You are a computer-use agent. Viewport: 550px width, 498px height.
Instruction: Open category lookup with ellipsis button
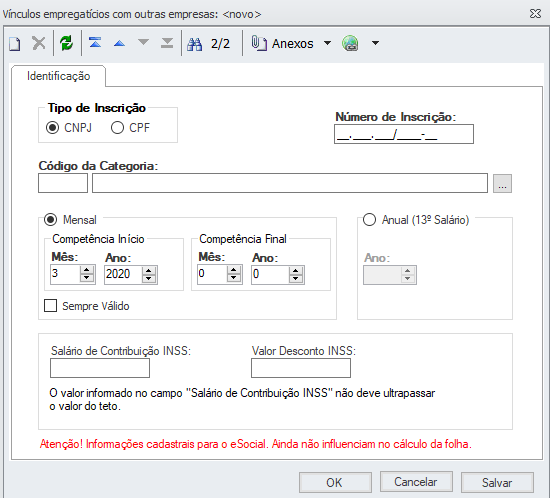coord(502,183)
